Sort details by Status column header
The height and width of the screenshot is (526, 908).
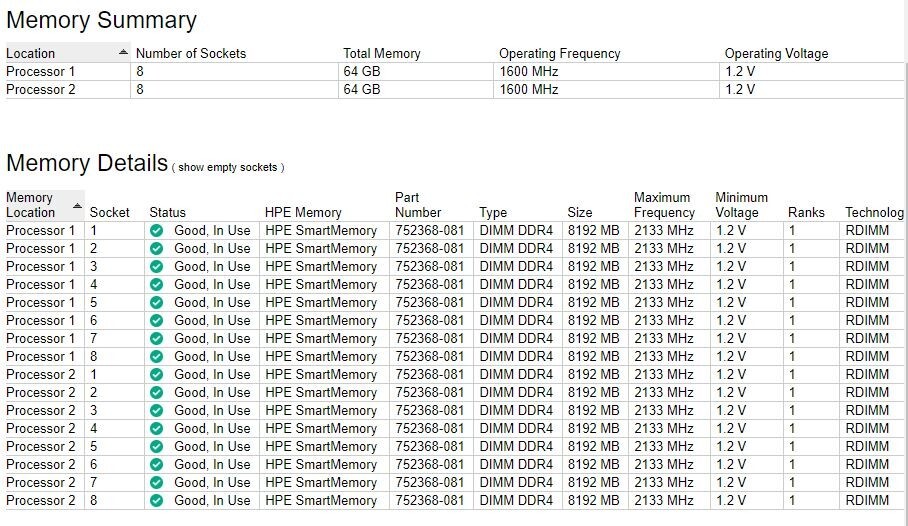(167, 212)
